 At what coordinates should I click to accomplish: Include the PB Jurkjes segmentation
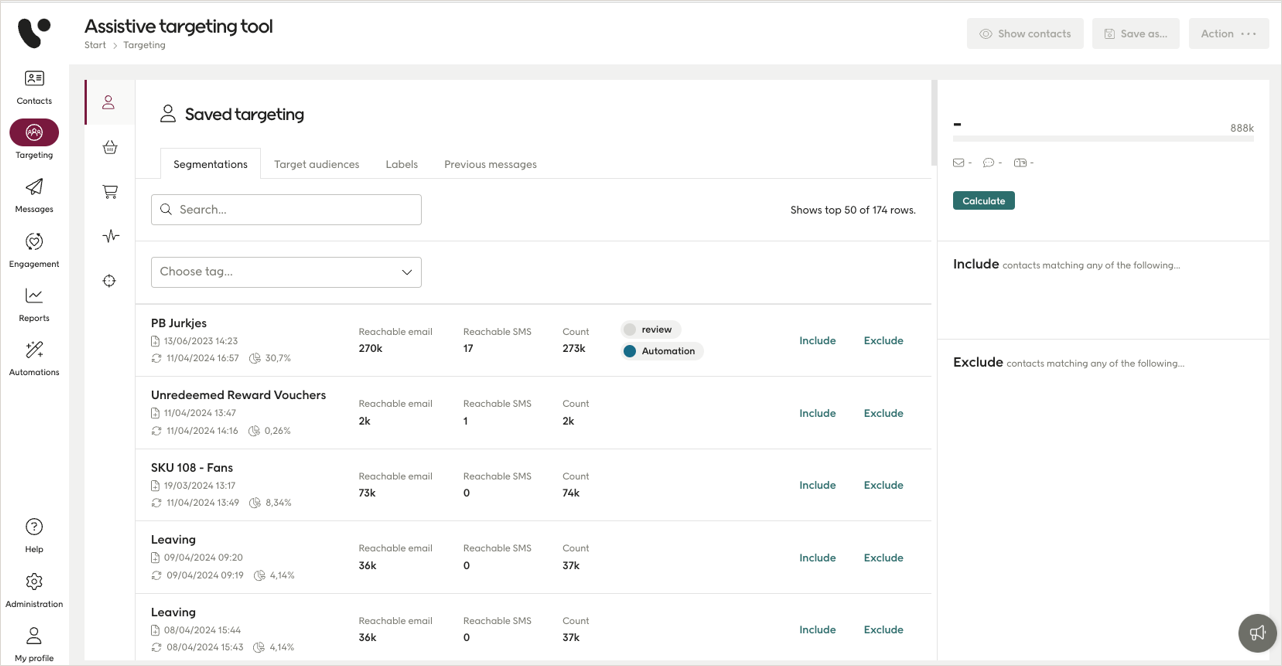817,340
